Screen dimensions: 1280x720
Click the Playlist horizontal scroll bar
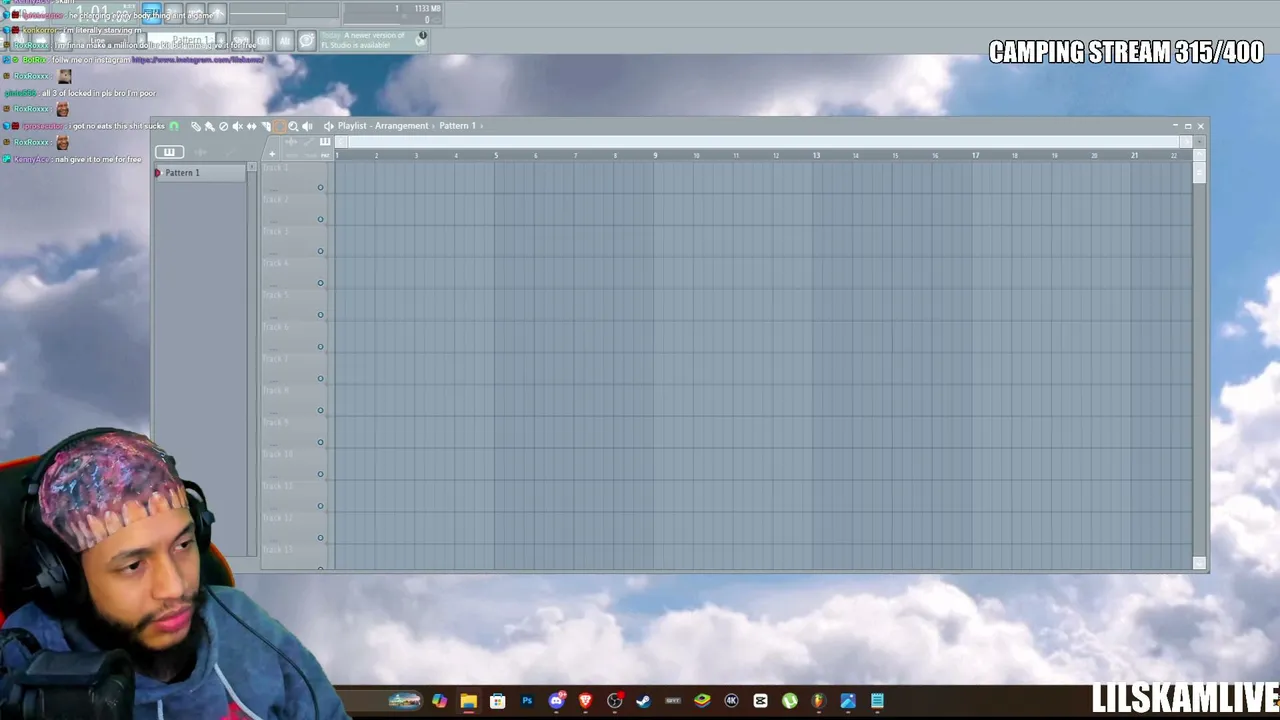(x=764, y=142)
